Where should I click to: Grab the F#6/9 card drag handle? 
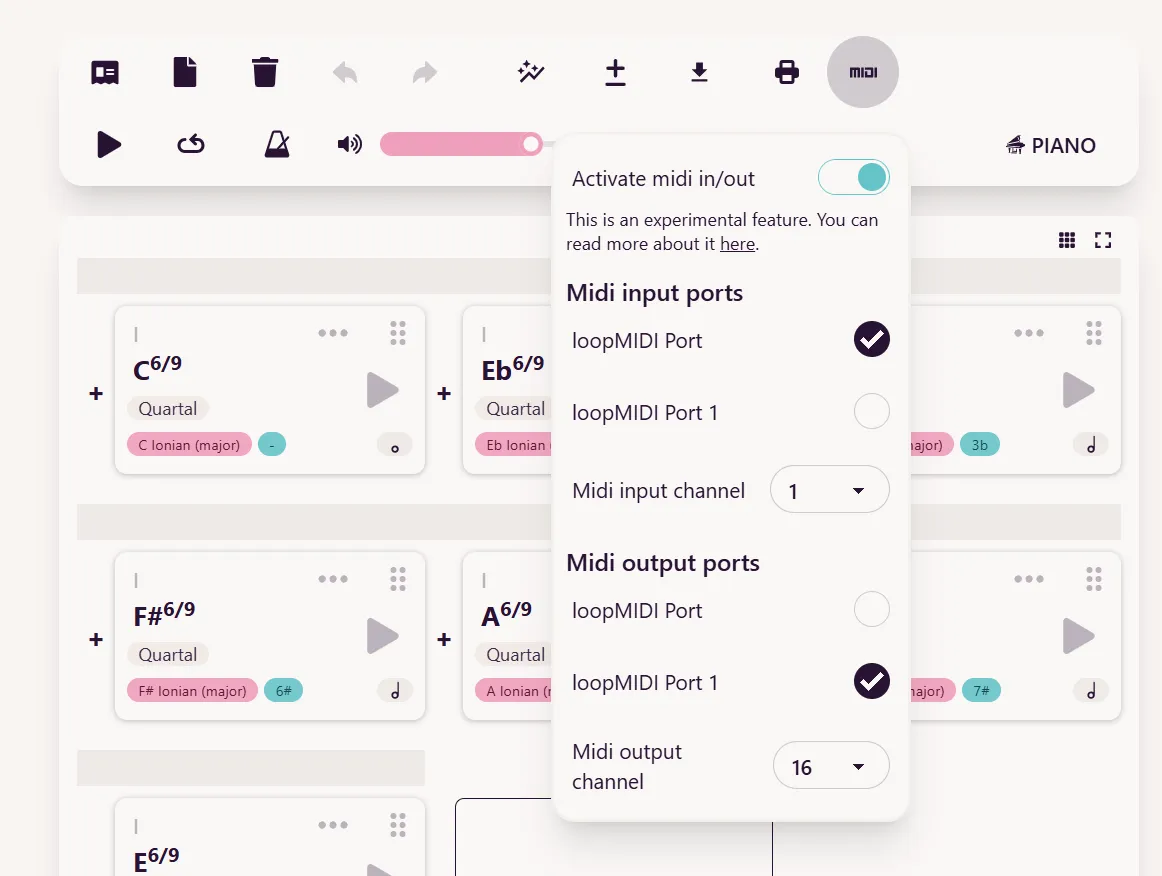tap(398, 579)
